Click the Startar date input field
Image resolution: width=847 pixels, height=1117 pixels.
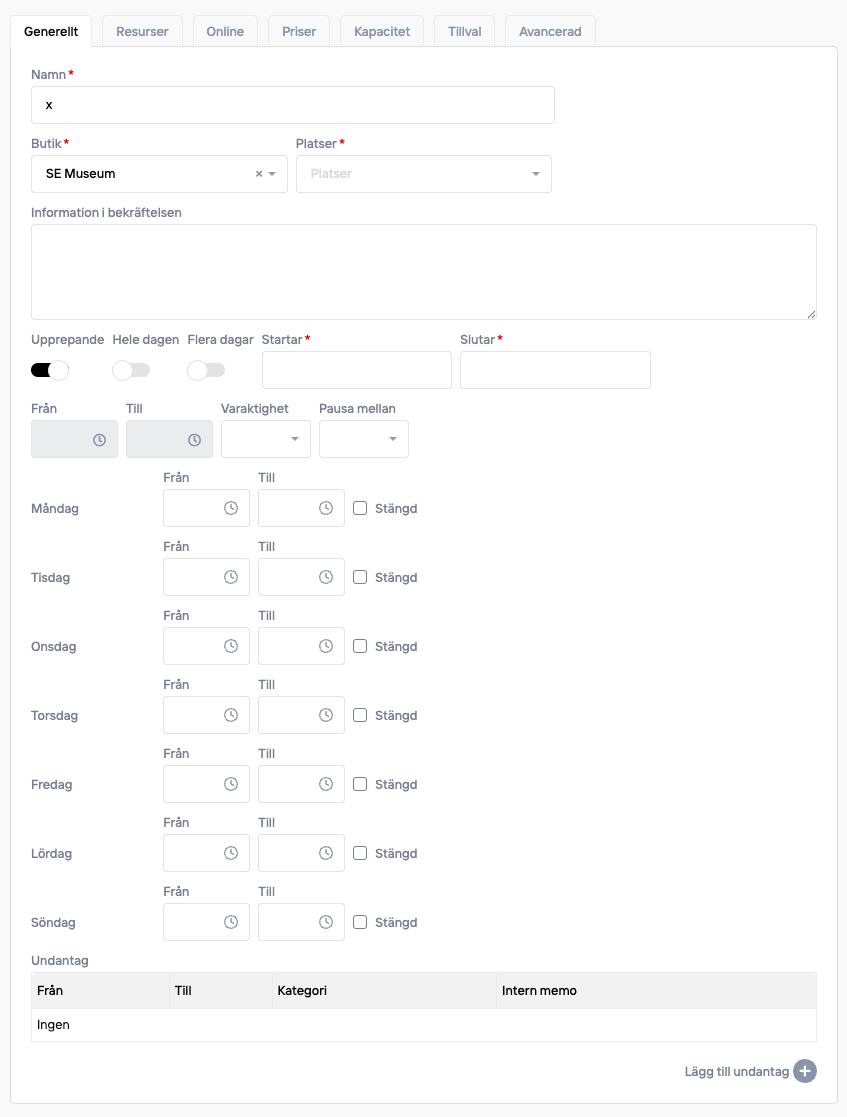356,370
